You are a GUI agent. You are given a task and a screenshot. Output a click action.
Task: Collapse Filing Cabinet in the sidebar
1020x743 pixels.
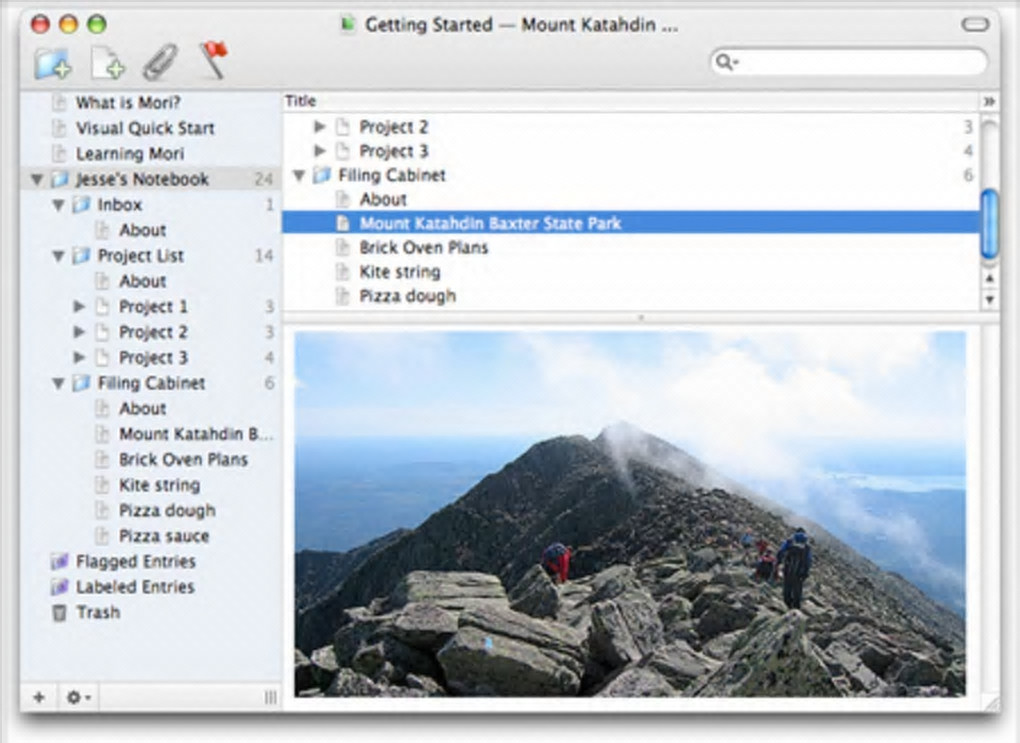pyautogui.click(x=59, y=383)
